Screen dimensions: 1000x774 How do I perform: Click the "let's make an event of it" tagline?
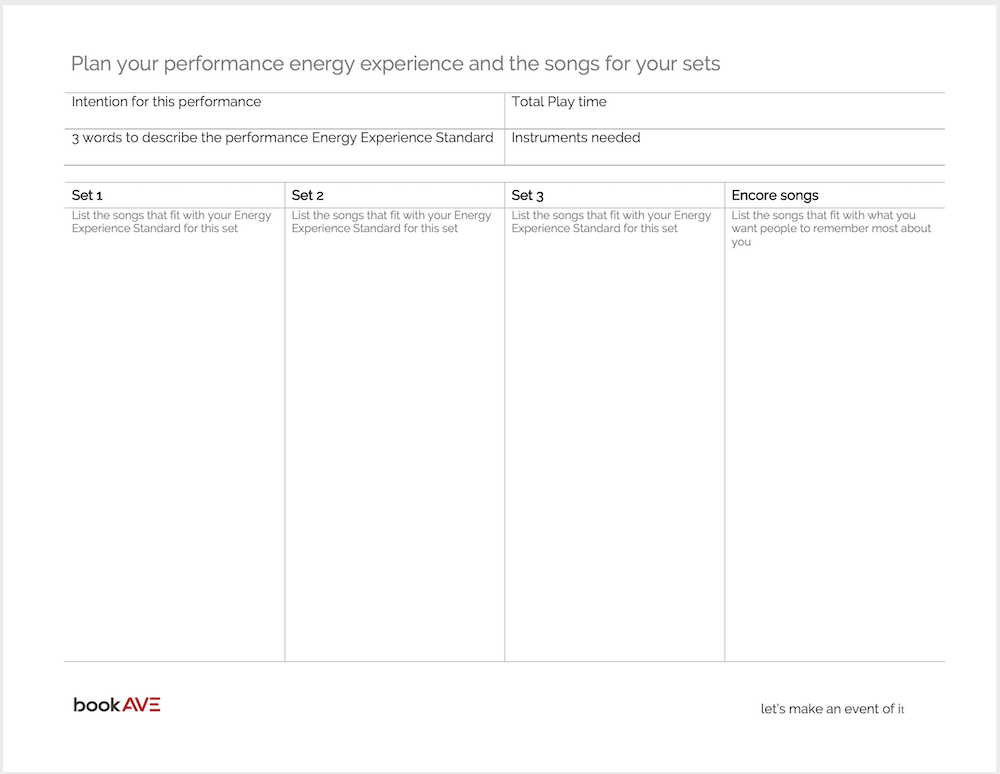[832, 709]
